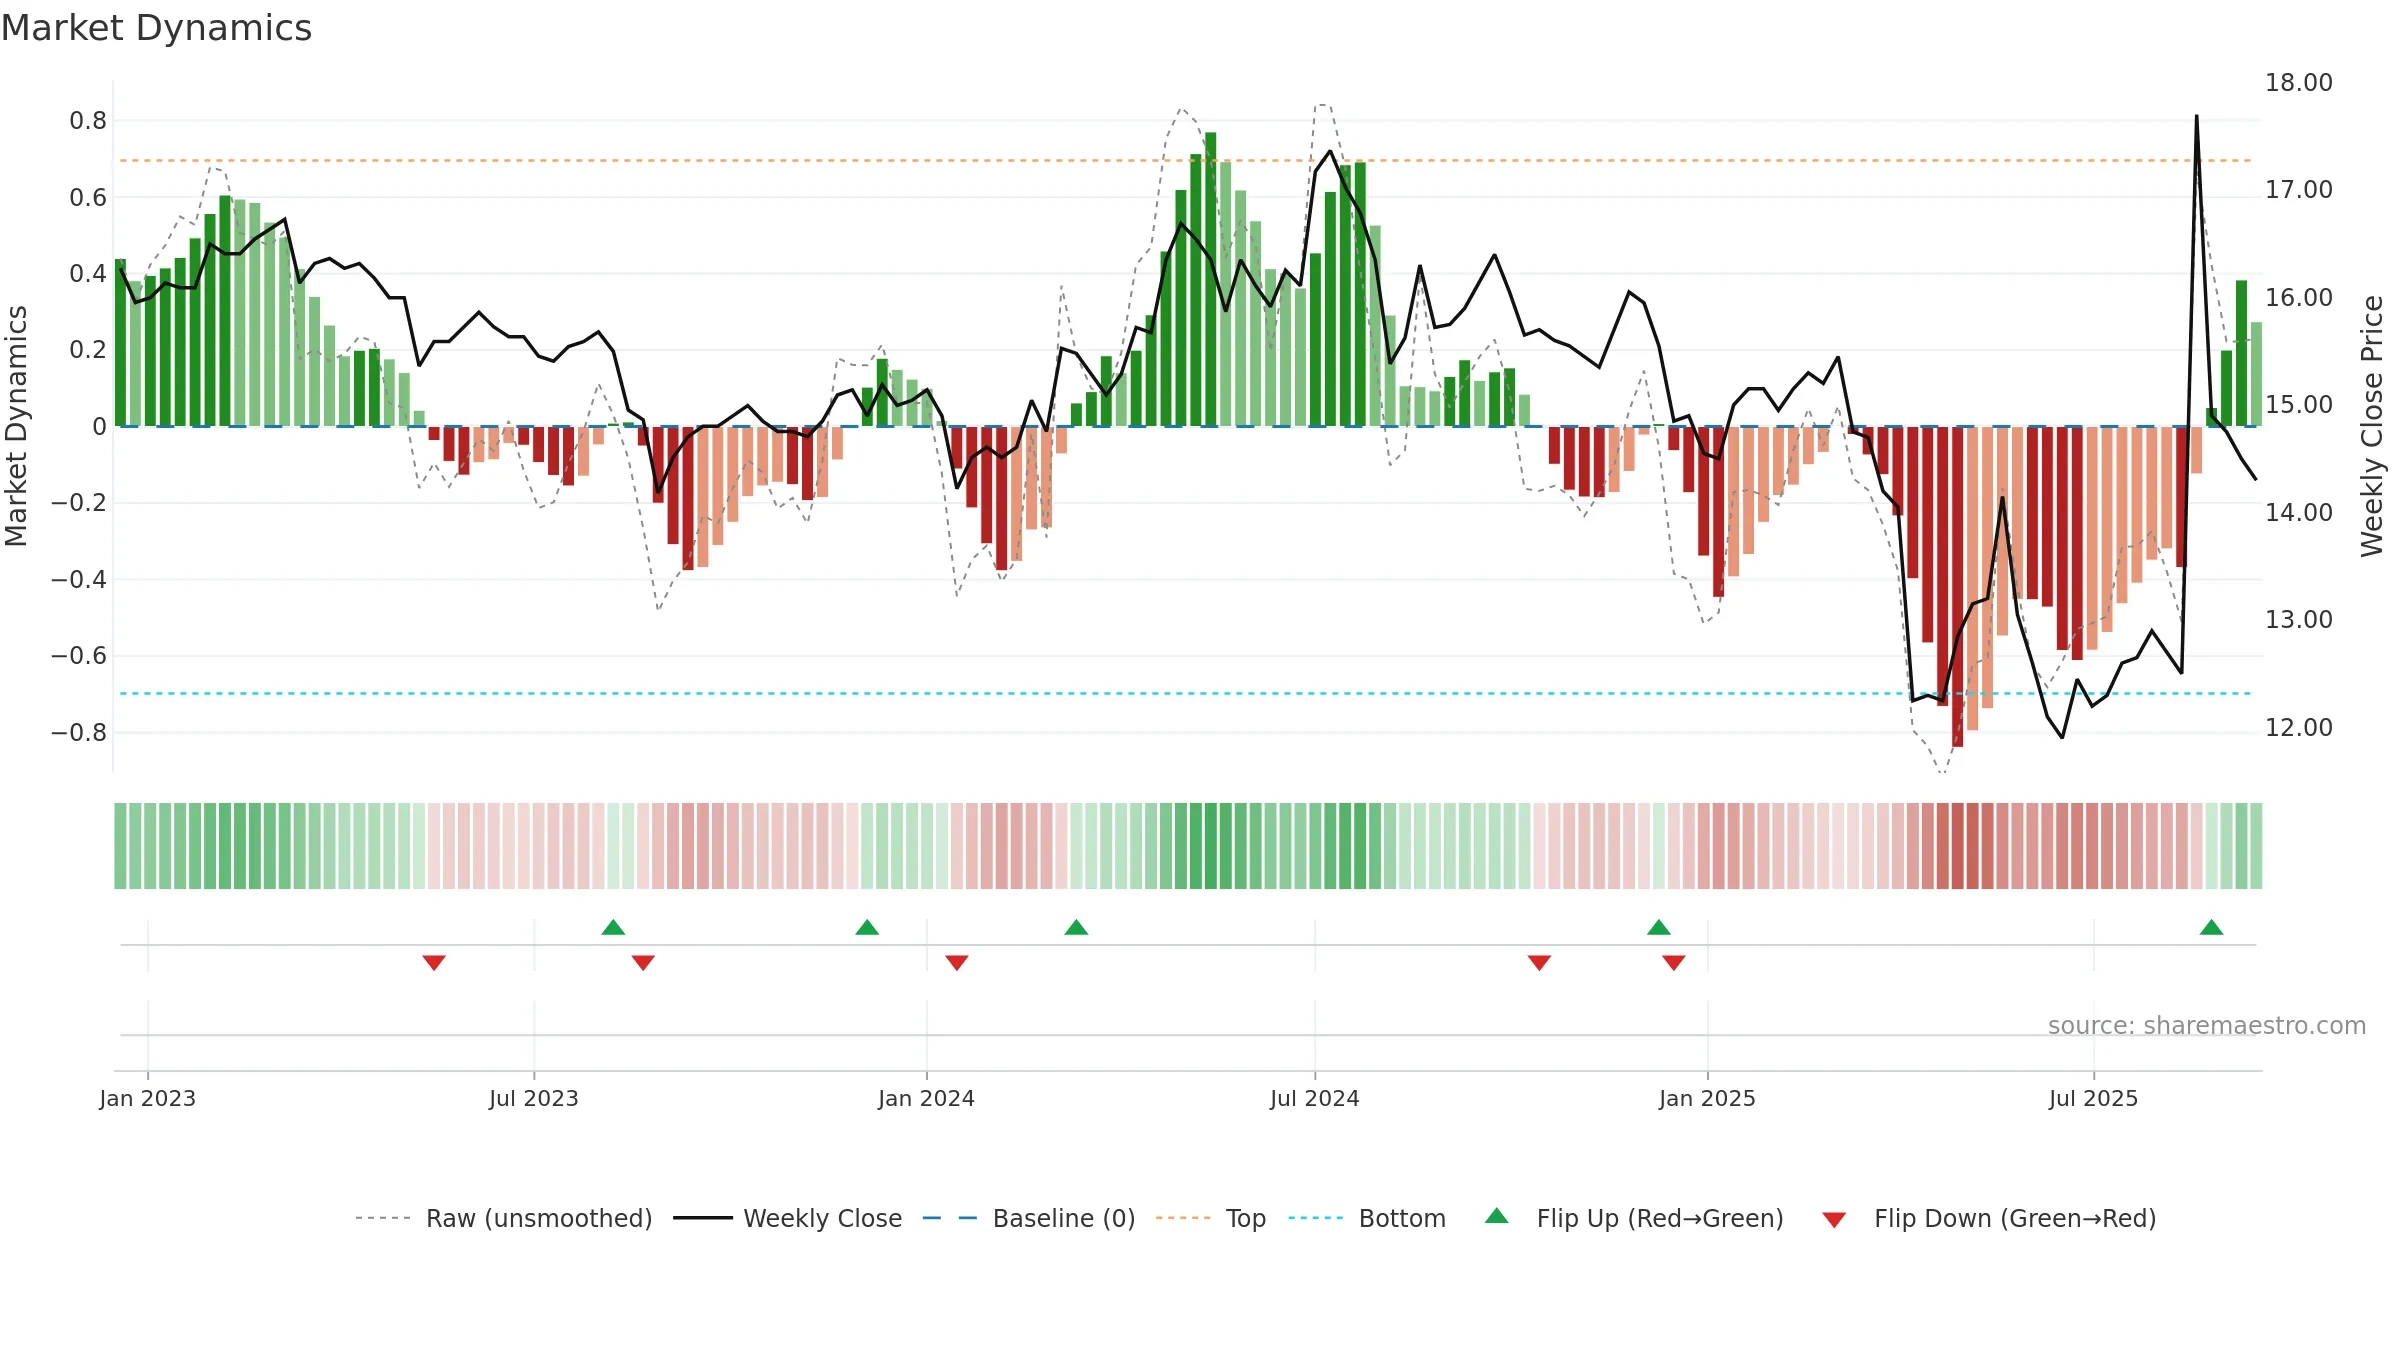Click the red Flip Down legend triangle
The width and height of the screenshot is (2400, 1350).
(x=1834, y=1220)
